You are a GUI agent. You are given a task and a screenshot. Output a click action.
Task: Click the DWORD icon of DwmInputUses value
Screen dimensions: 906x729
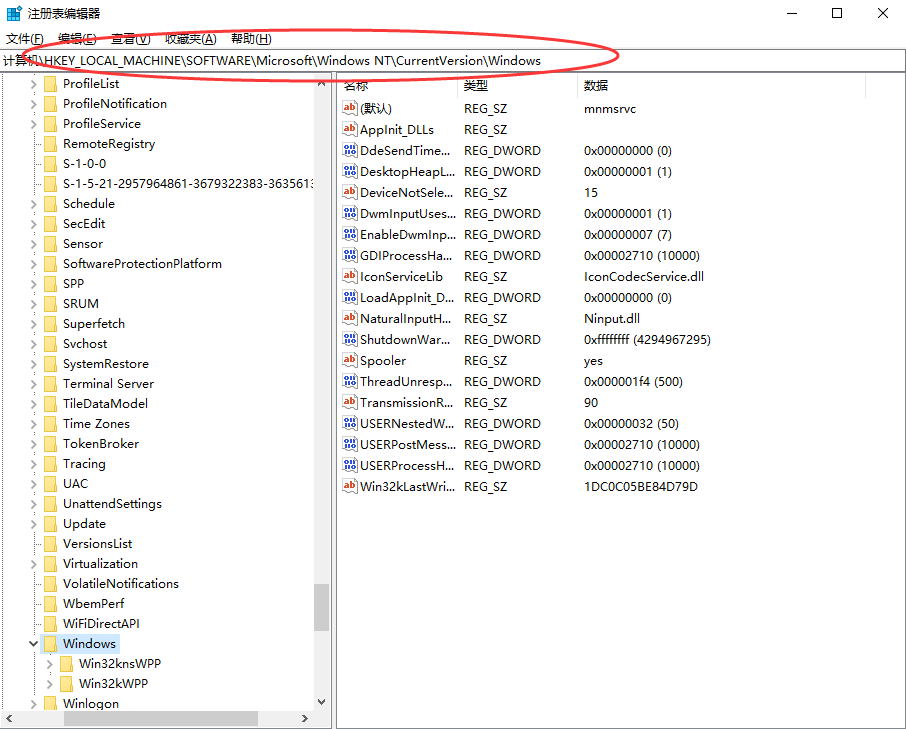pos(350,213)
